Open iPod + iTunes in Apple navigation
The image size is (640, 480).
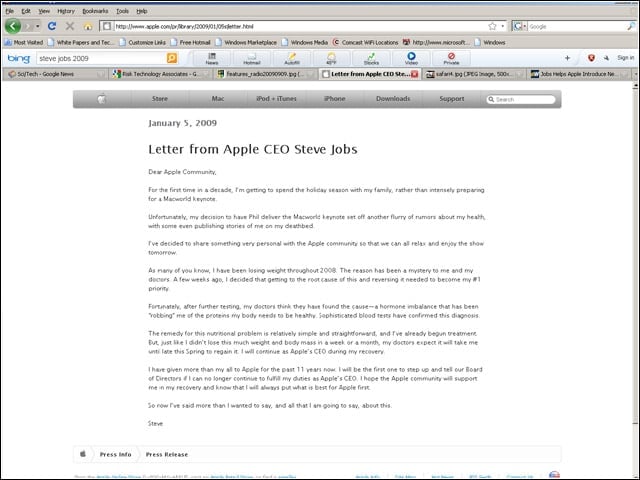tap(276, 99)
